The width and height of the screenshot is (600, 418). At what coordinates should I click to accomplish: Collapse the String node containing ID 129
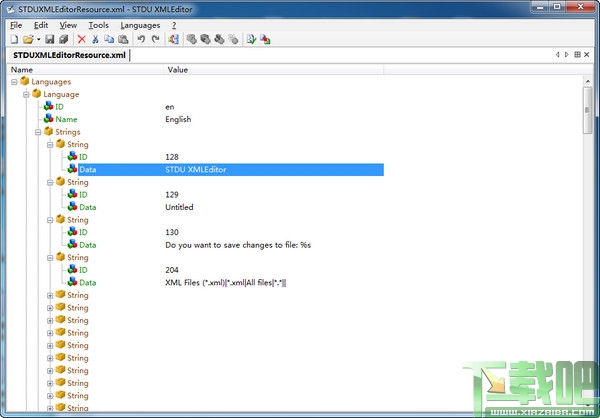50,183
